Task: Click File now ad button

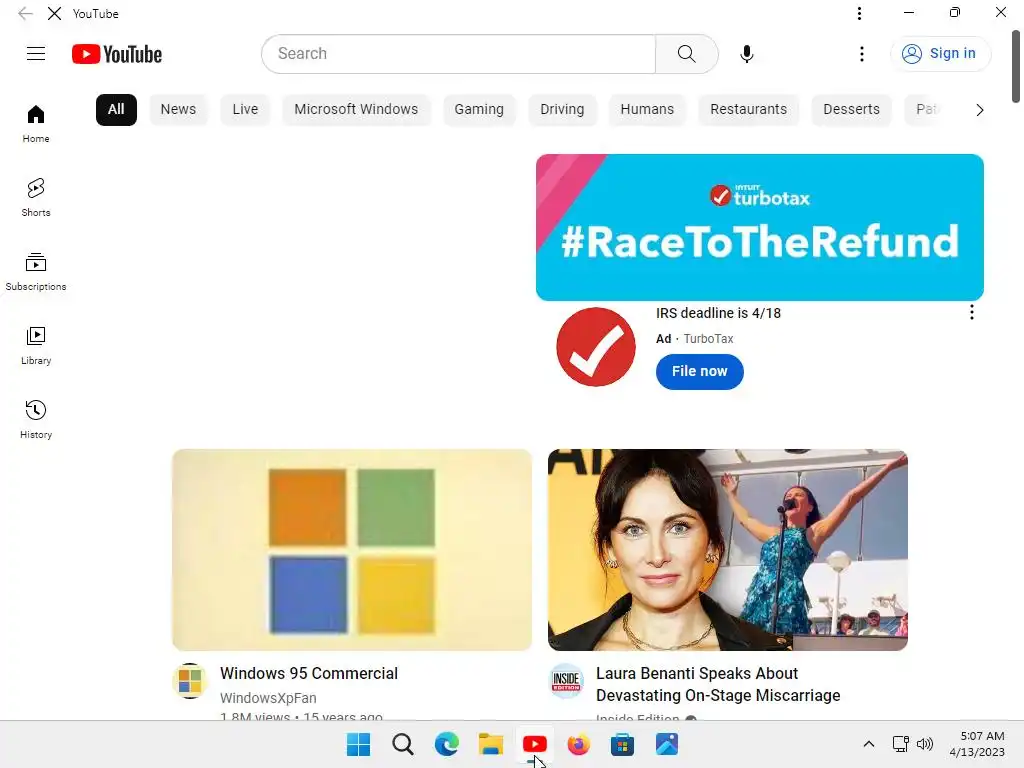Action: (699, 372)
